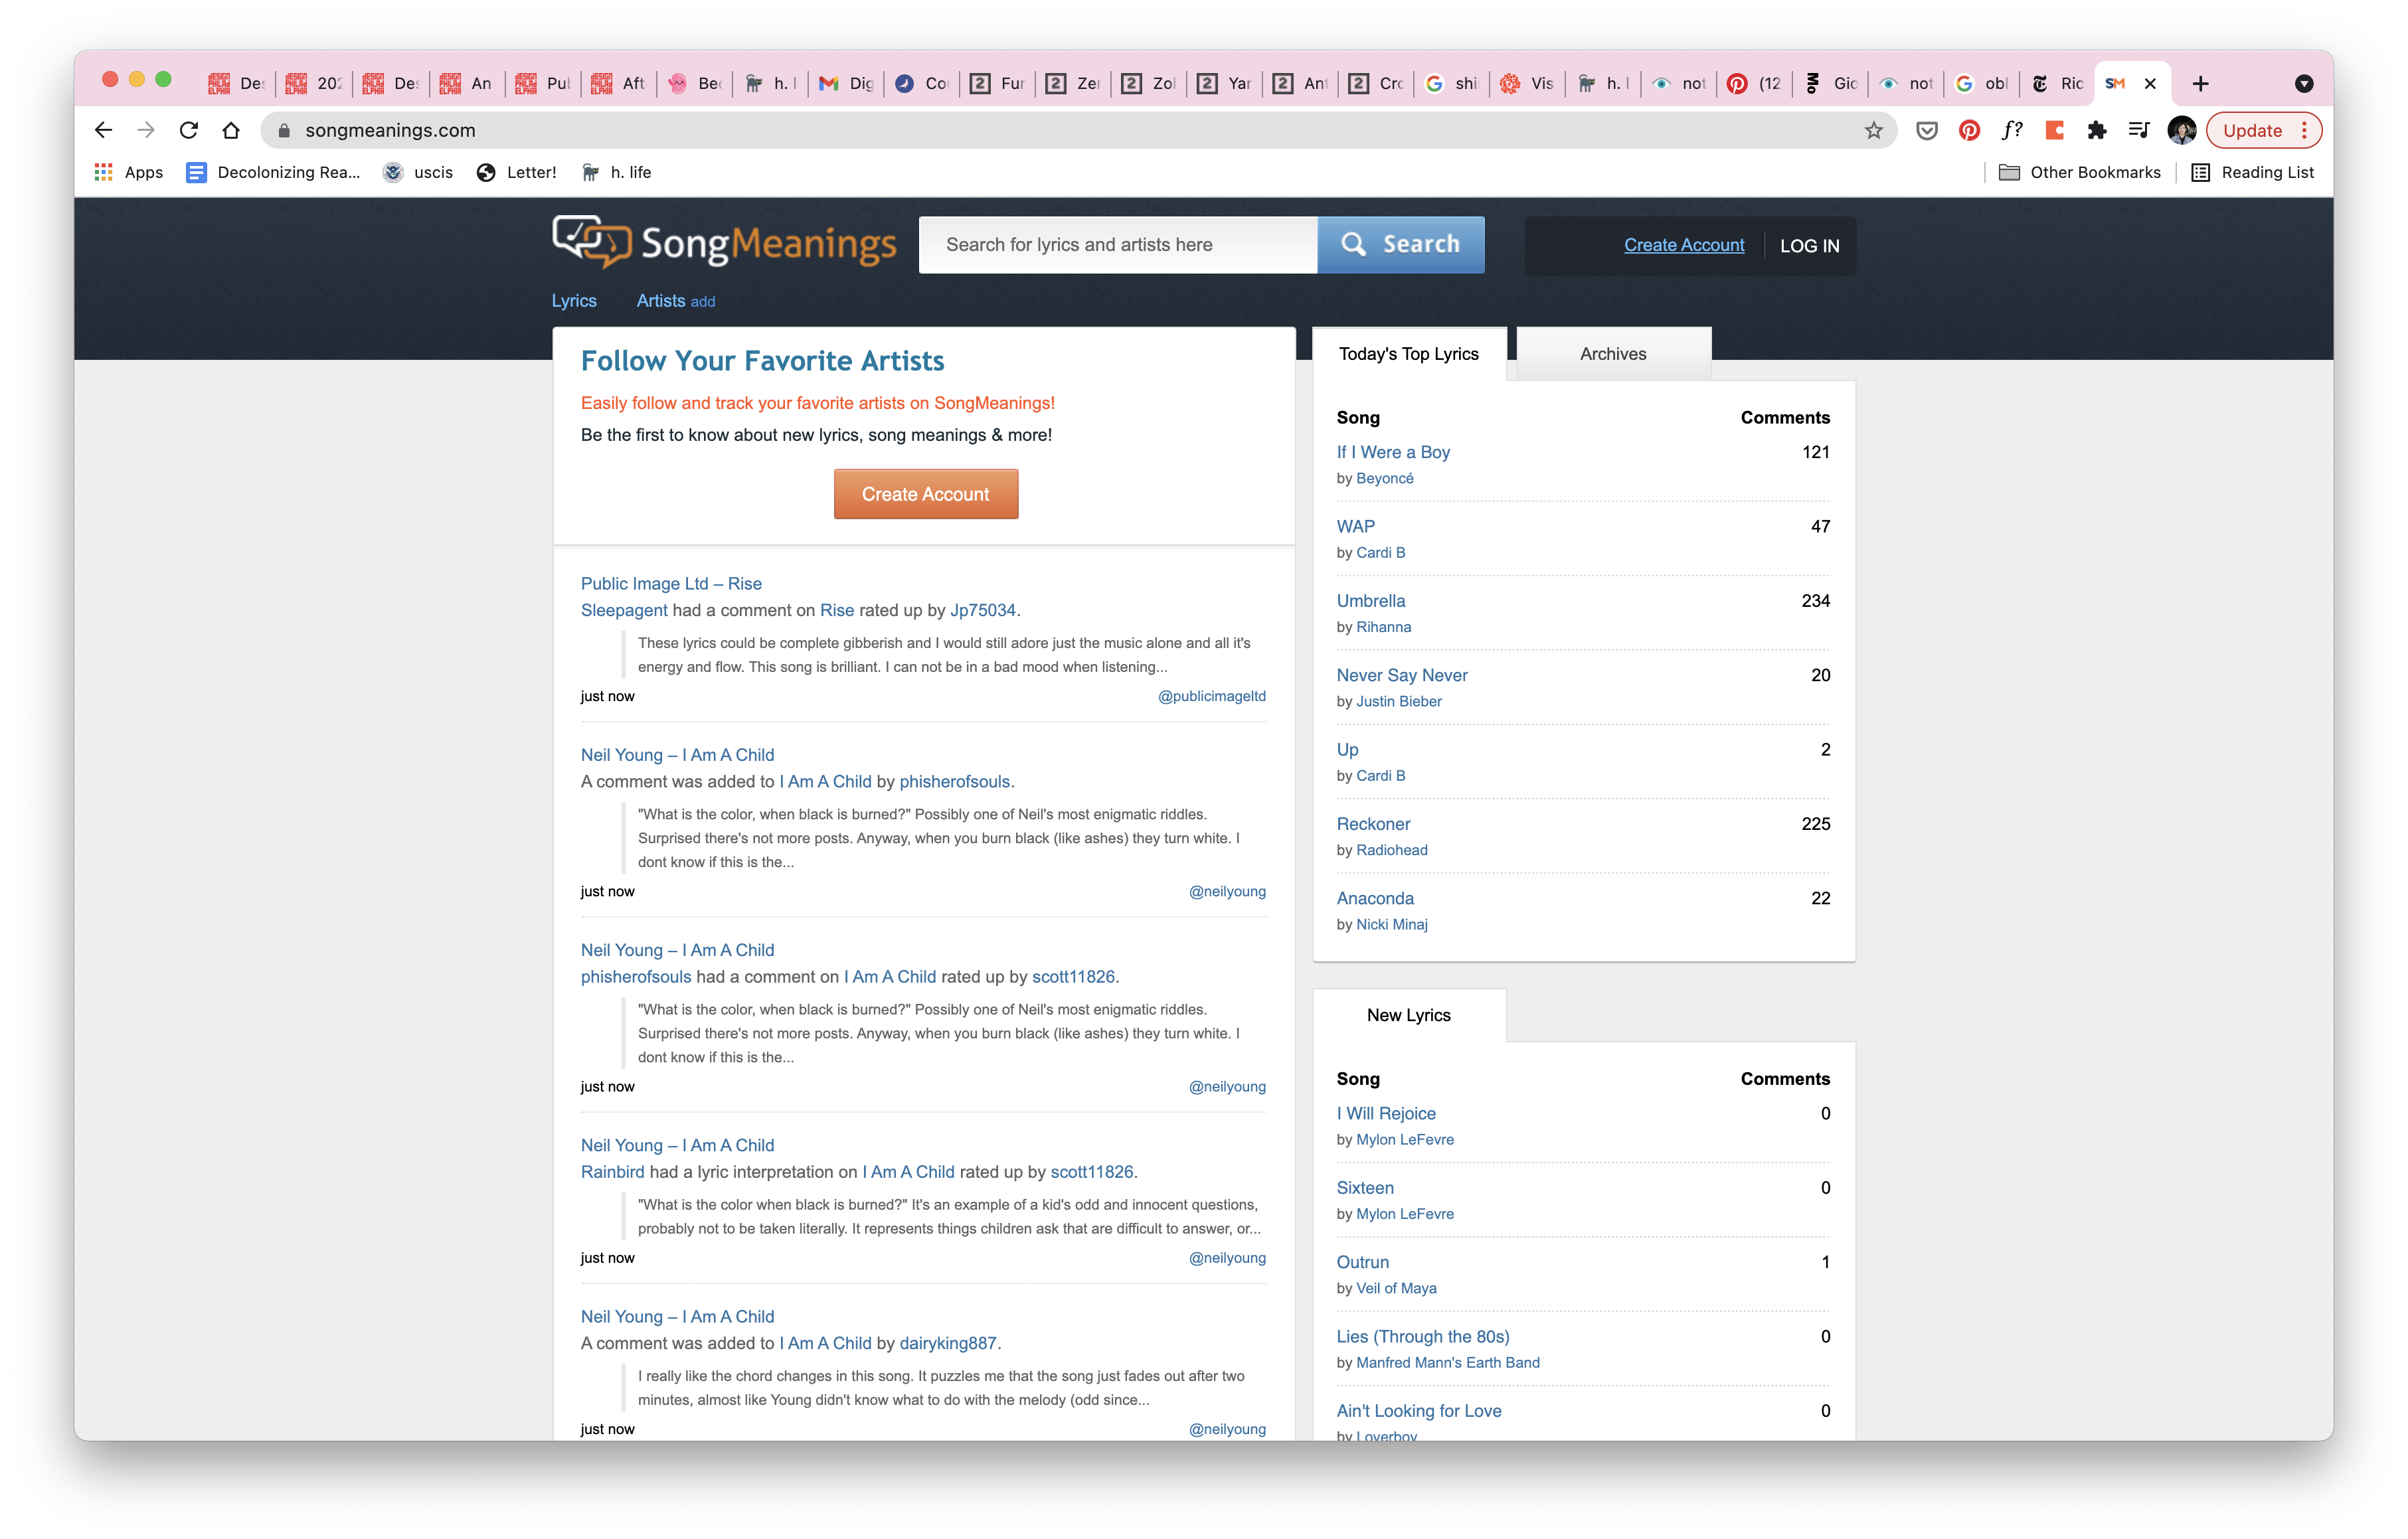Open the Extensions puzzle icon
This screenshot has width=2408, height=1539.
click(x=2097, y=130)
